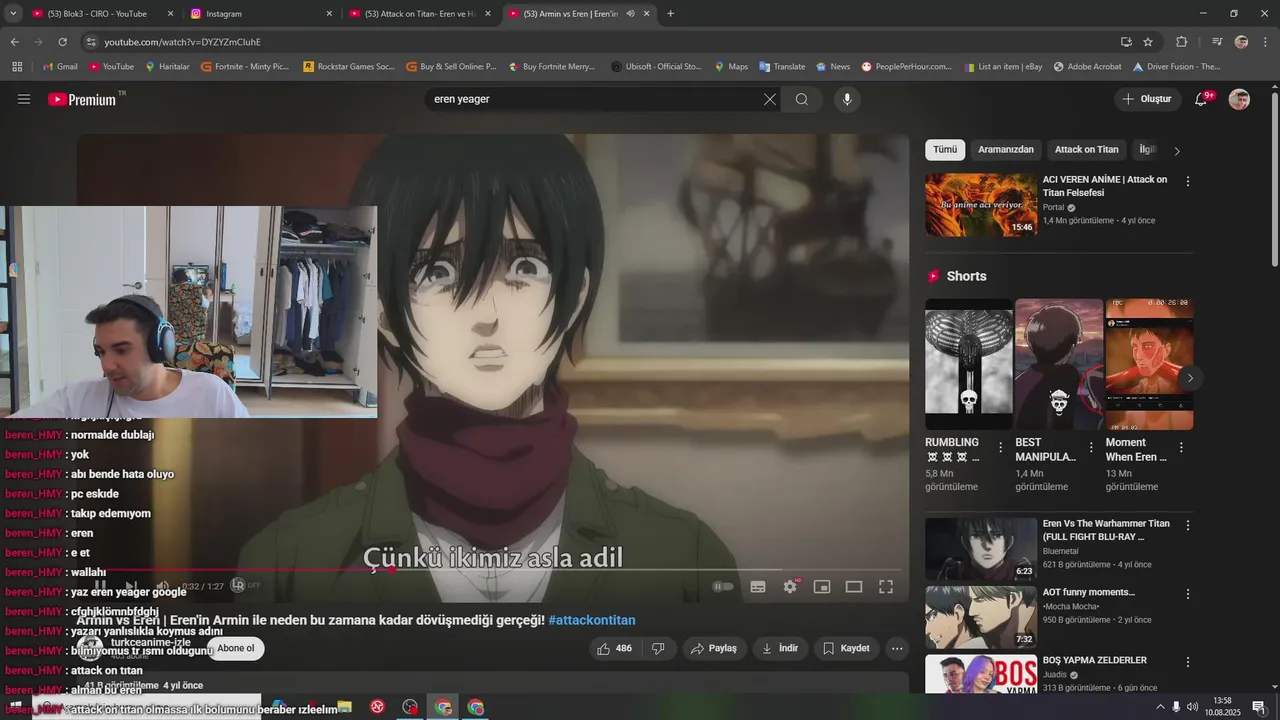Open the RUMBLING short thumbnail

(x=969, y=364)
